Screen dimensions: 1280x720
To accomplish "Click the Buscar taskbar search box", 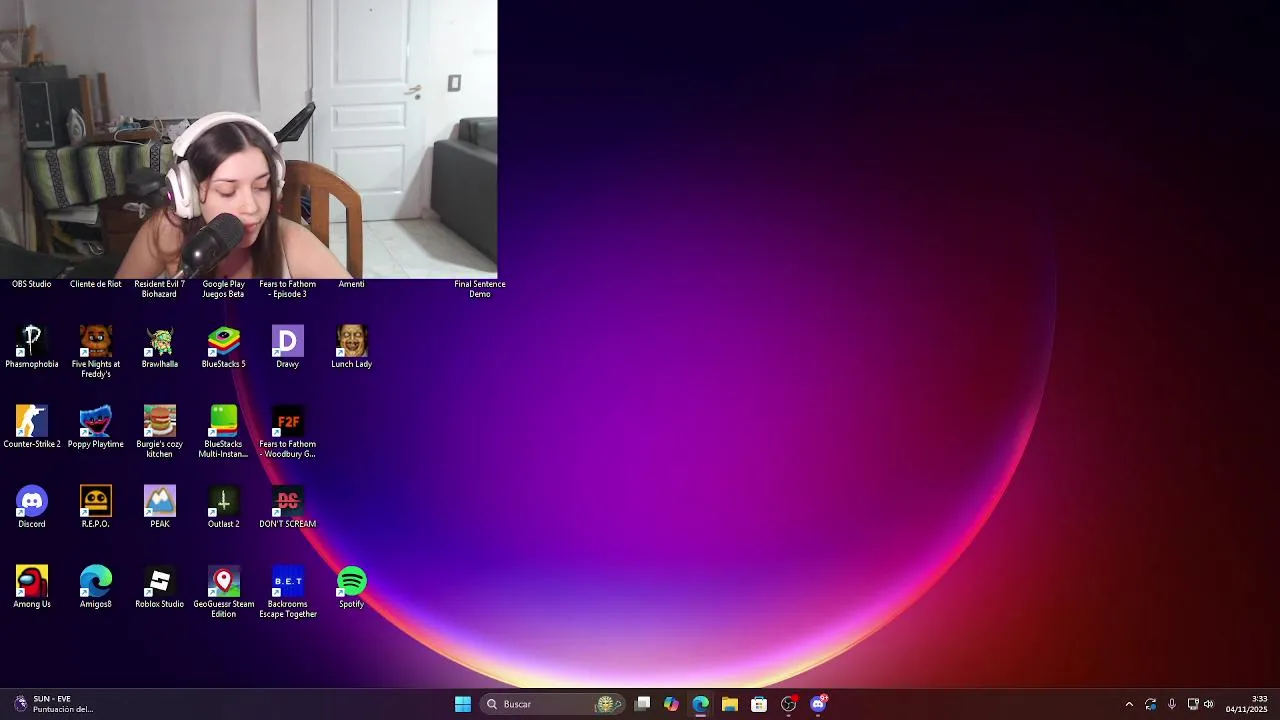I will pyautogui.click(x=553, y=704).
